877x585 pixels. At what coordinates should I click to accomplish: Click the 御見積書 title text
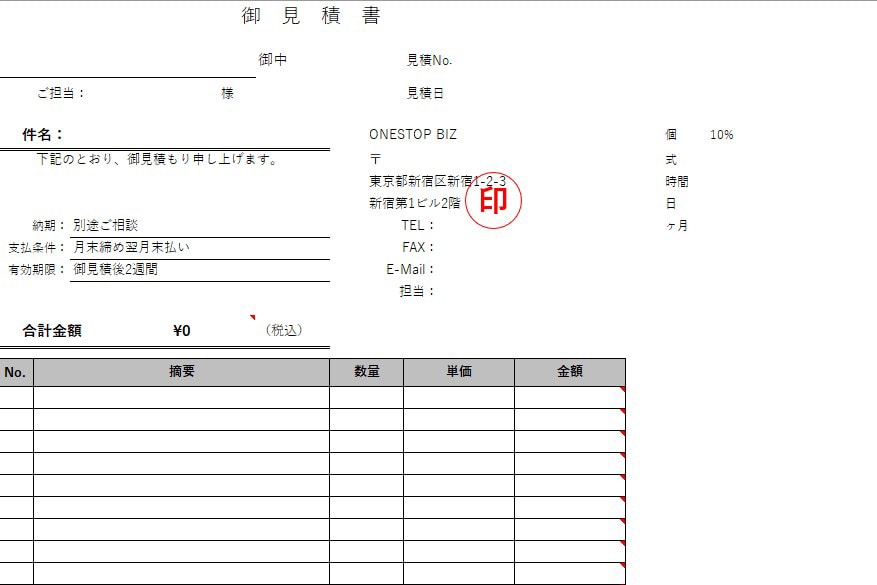click(x=311, y=15)
